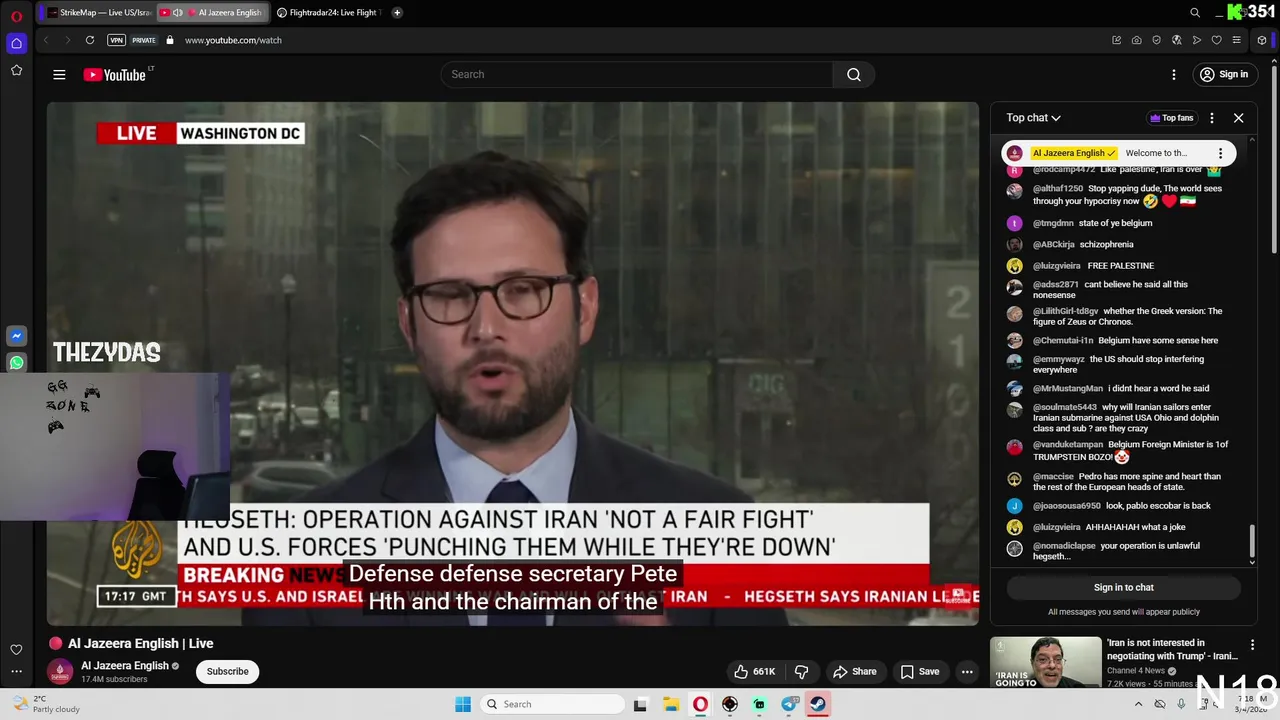Send page with the paper plane icon
Image resolution: width=1280 pixels, height=720 pixels.
click(x=1197, y=40)
